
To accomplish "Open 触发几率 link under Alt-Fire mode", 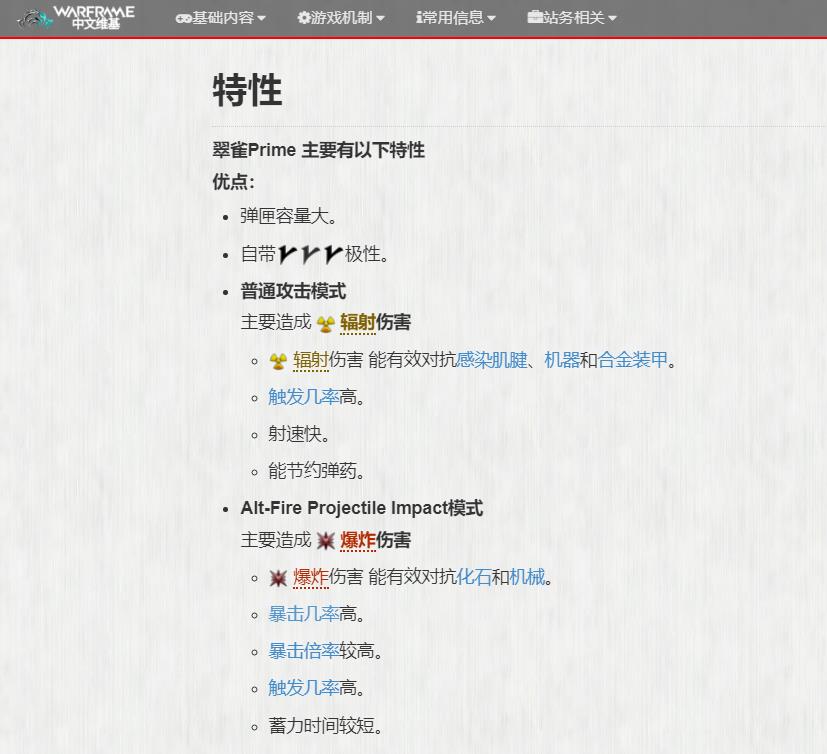I will coord(303,689).
